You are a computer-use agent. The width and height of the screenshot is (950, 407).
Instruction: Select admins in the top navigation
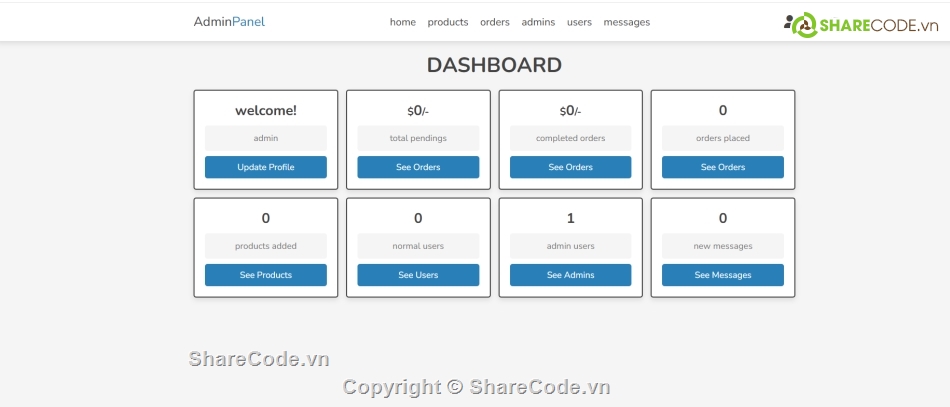[538, 22]
